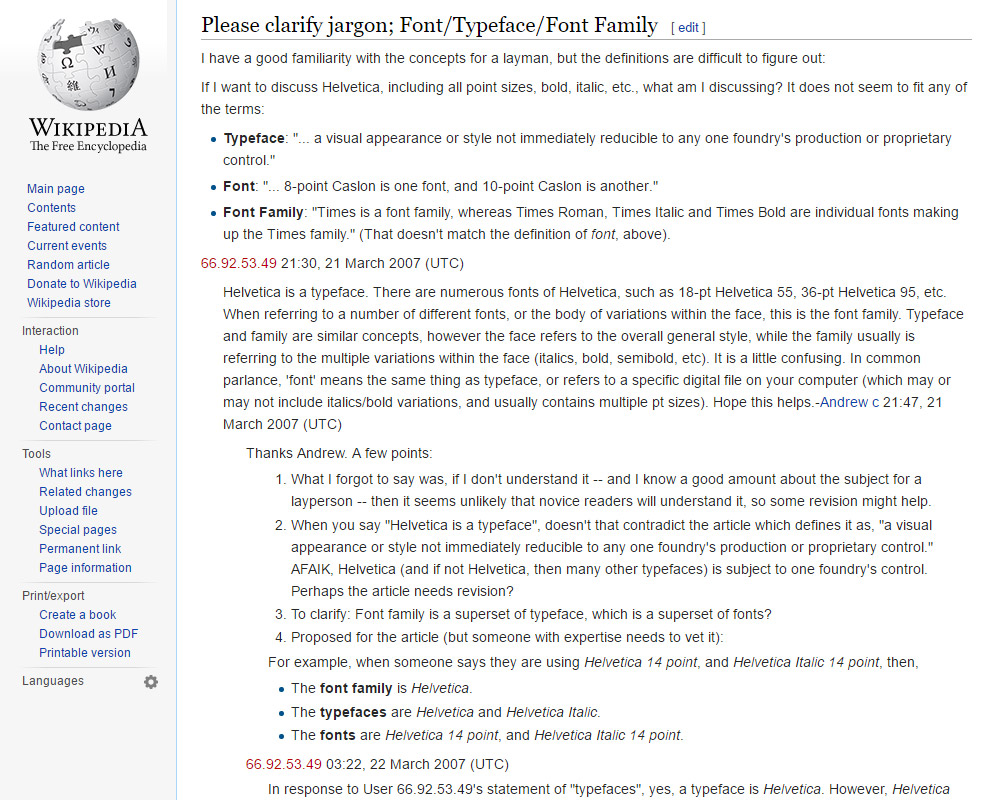The image size is (993, 800).
Task: Open the Contact page link
Action: click(75, 426)
